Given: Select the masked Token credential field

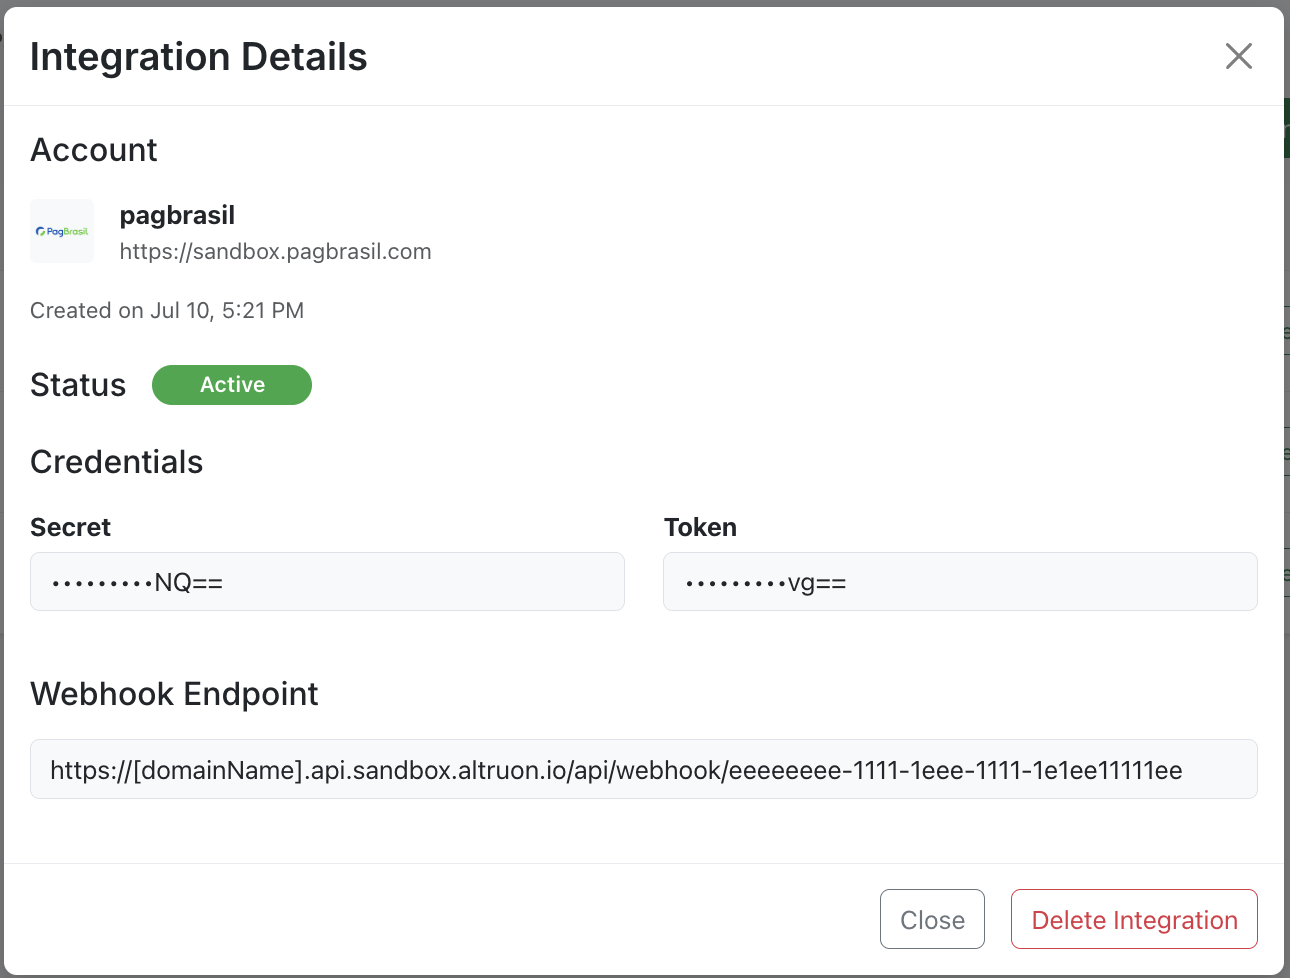Looking at the screenshot, I should (x=960, y=581).
